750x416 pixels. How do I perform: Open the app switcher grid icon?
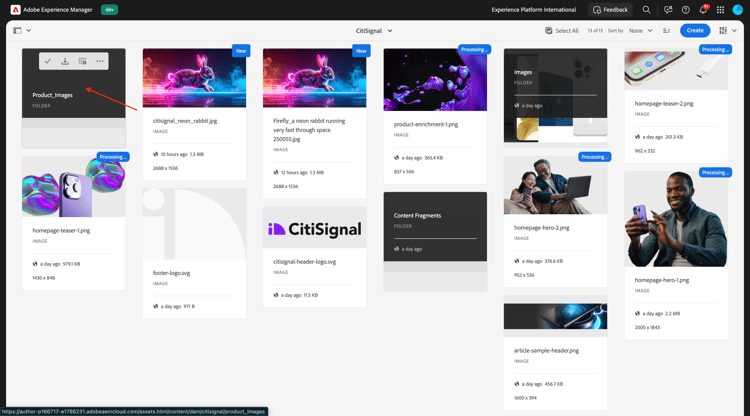pos(720,10)
